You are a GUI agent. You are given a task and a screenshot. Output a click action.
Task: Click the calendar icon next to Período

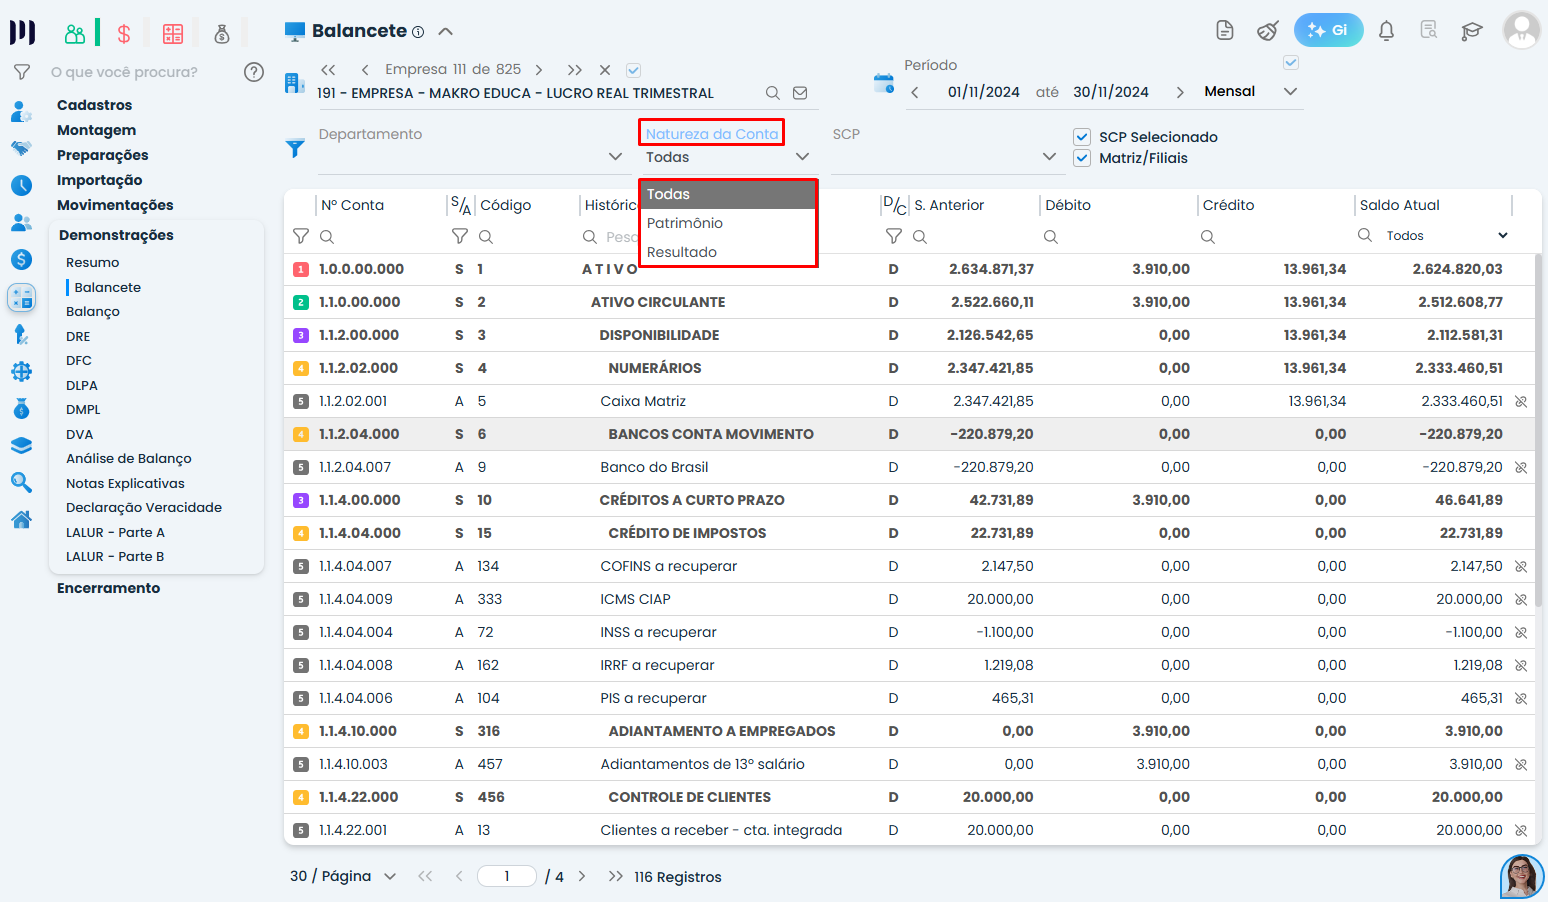[883, 84]
